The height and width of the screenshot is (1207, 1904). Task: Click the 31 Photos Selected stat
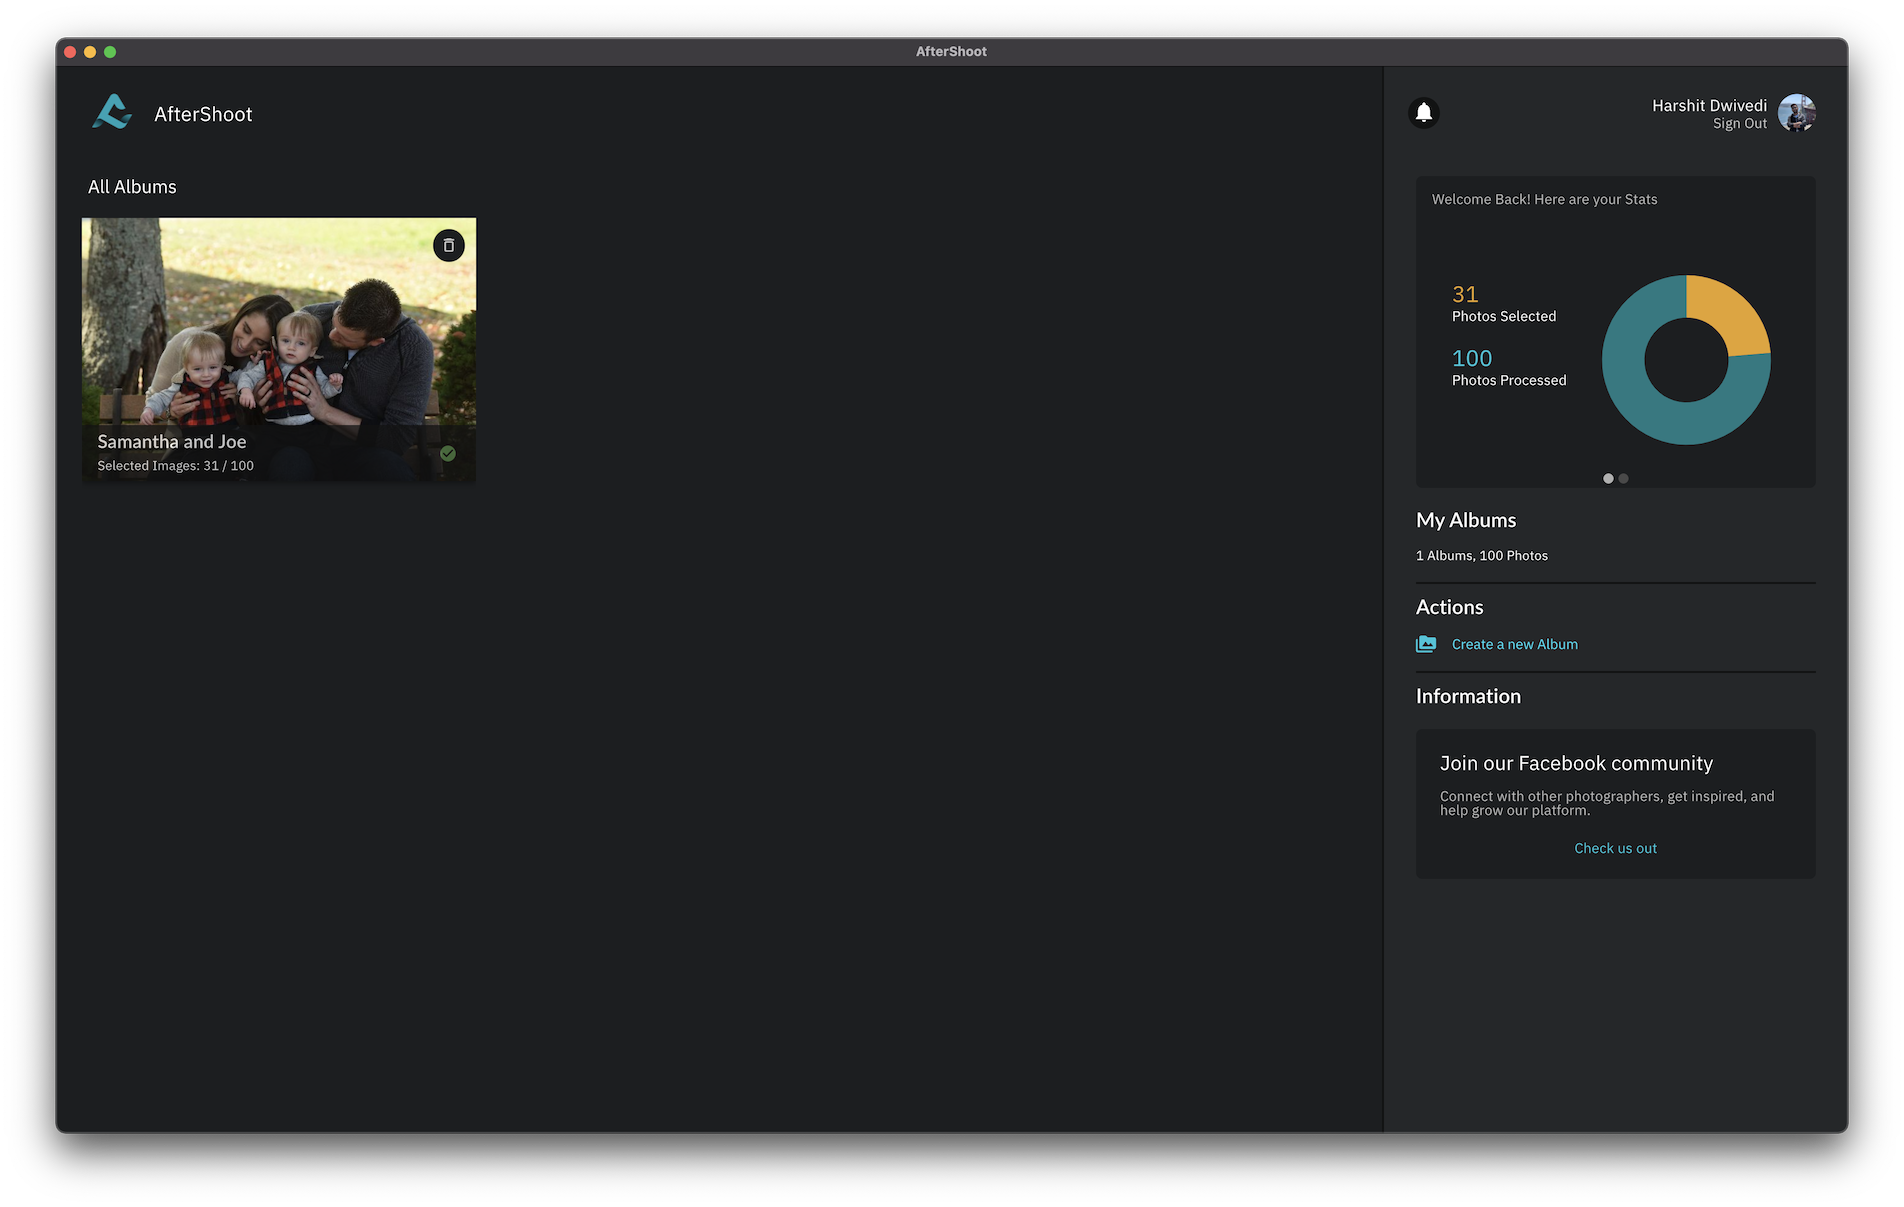point(1504,304)
